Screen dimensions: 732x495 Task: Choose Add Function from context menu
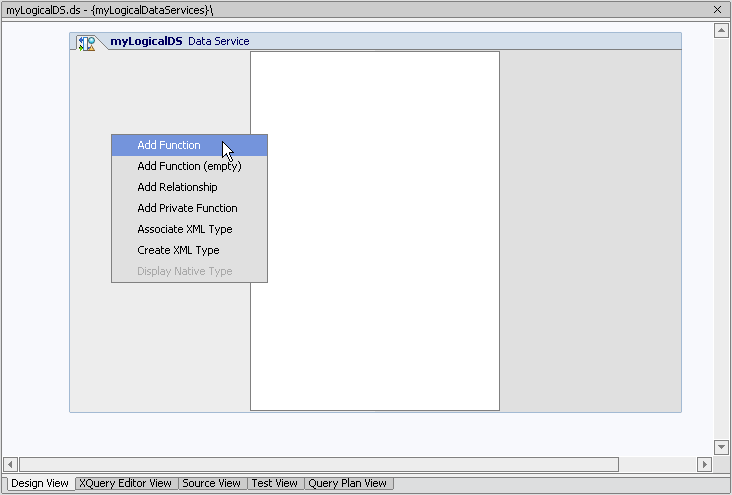(189, 145)
